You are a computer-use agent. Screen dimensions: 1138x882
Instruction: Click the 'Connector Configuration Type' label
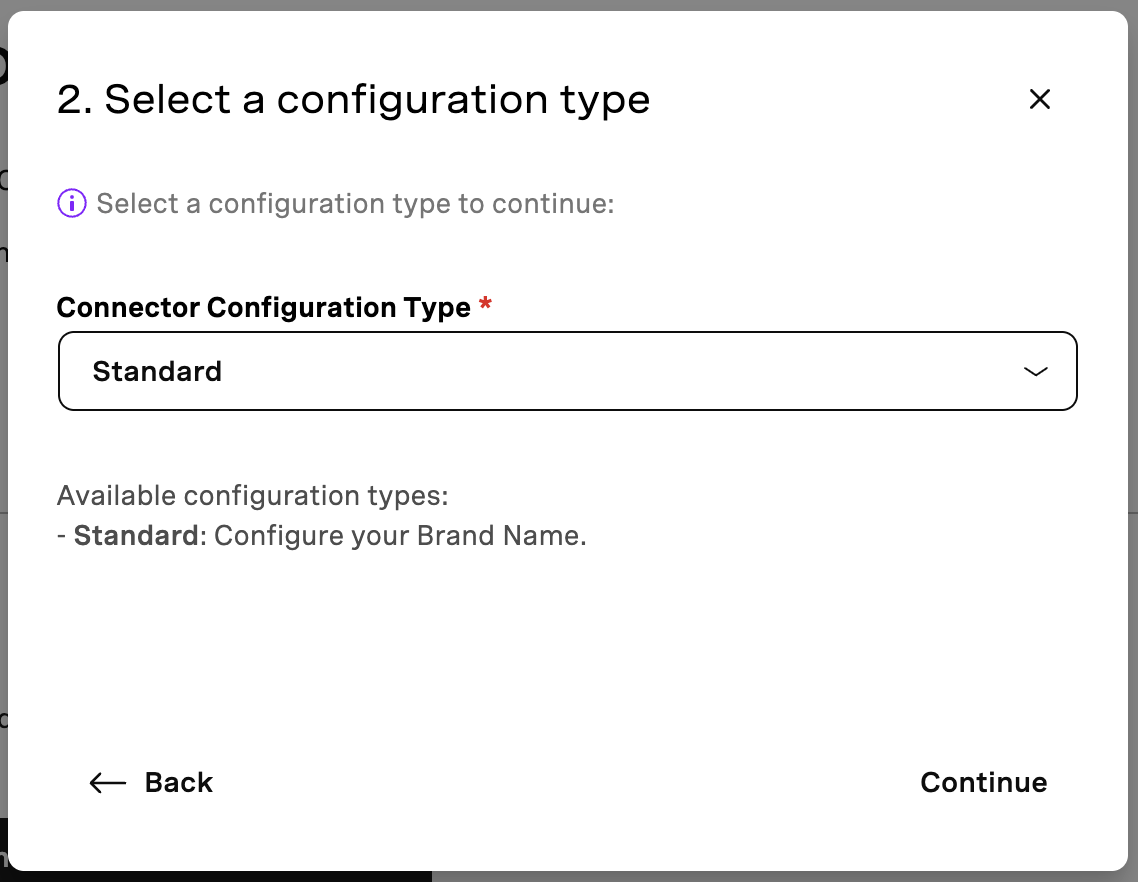(263, 307)
